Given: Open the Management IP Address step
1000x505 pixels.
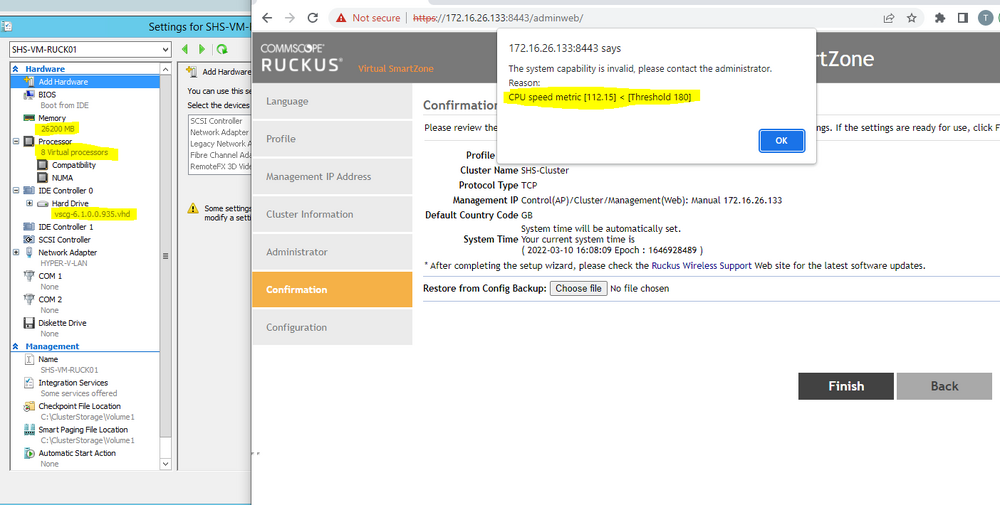Looking at the screenshot, I should tap(332, 177).
